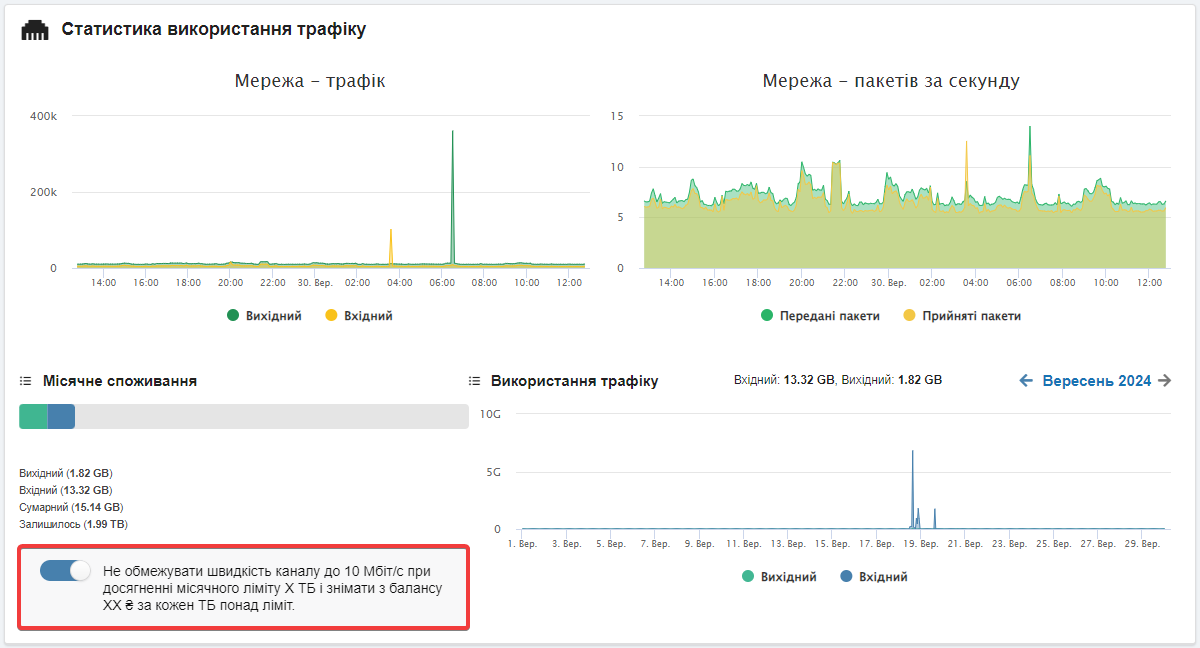This screenshot has height=648, width=1200.
Task: Toggle green Вихідний legend in monthly usage chart
Action: point(778,577)
